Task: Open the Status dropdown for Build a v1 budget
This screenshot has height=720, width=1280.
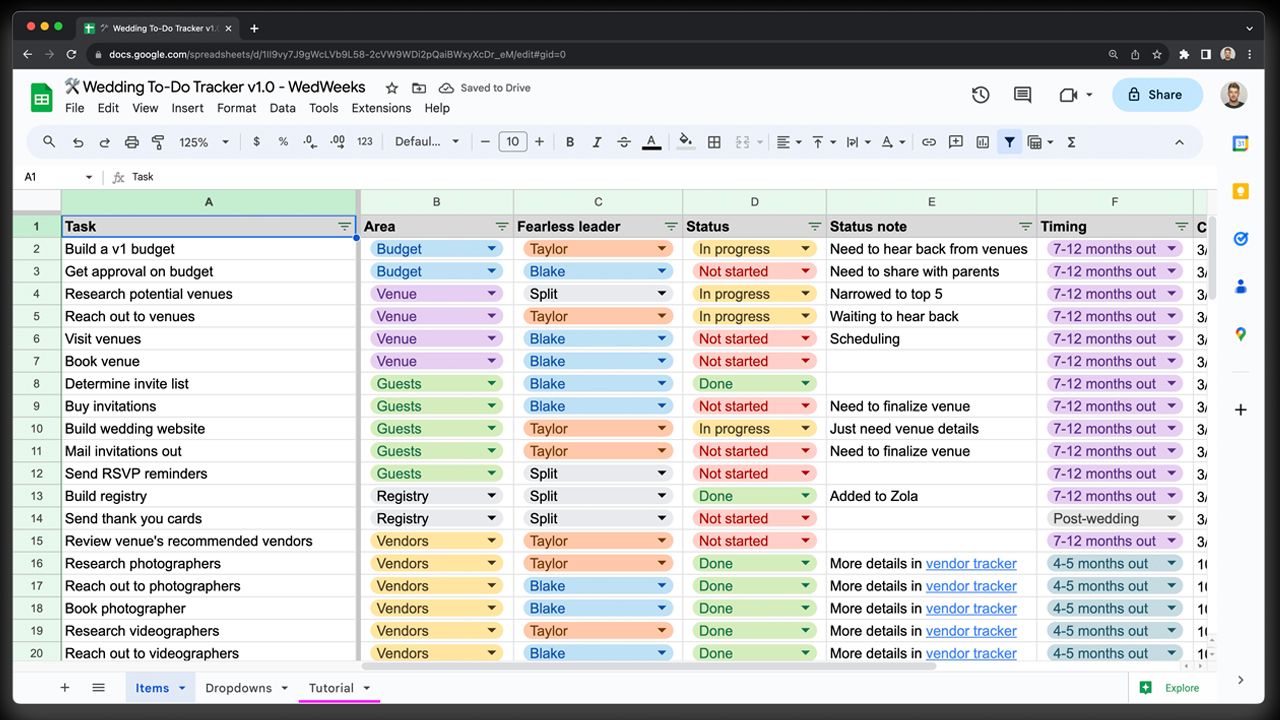Action: 805,248
